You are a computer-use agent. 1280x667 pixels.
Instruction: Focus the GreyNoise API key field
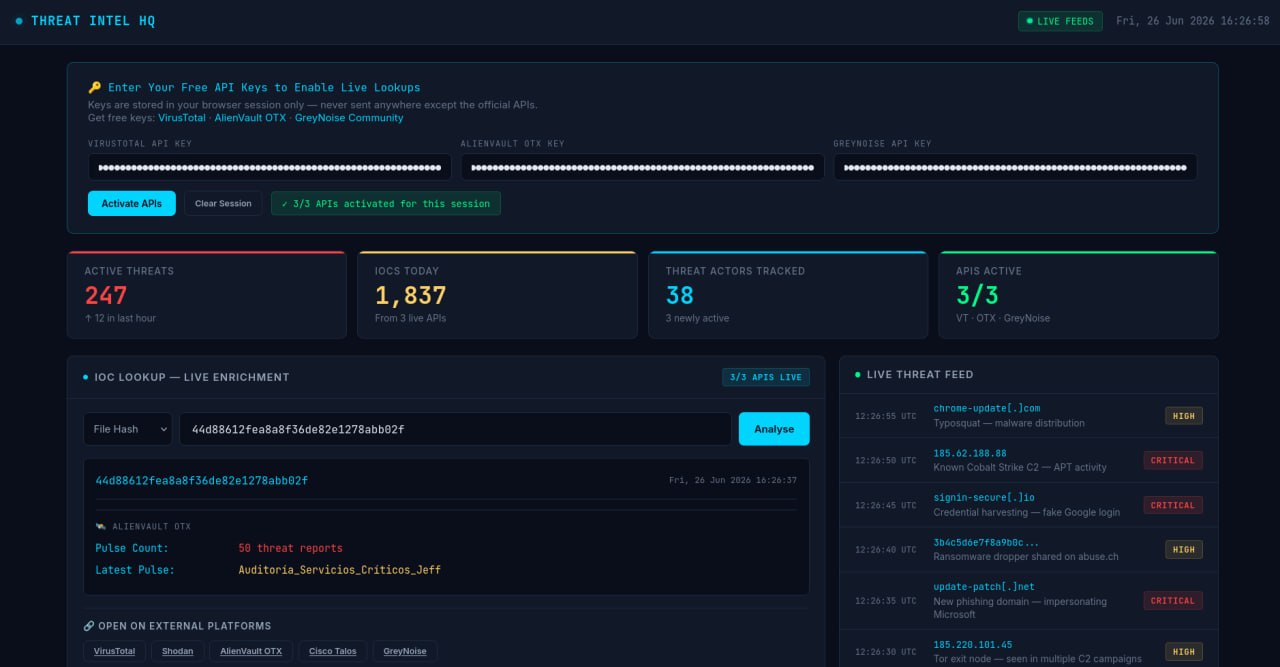(1016, 167)
